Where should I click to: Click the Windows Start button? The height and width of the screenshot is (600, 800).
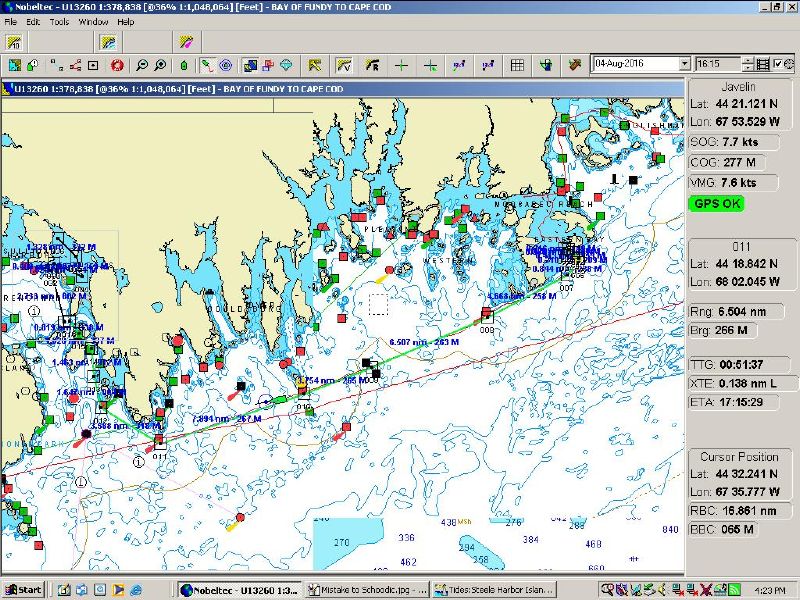(22, 589)
